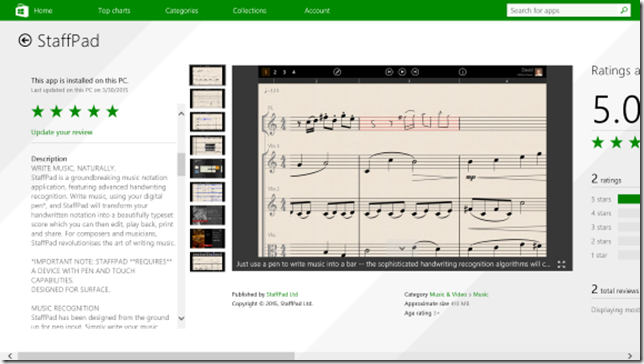Open publisher StaffPad Ltd link
The width and height of the screenshot is (644, 364).
click(282, 294)
